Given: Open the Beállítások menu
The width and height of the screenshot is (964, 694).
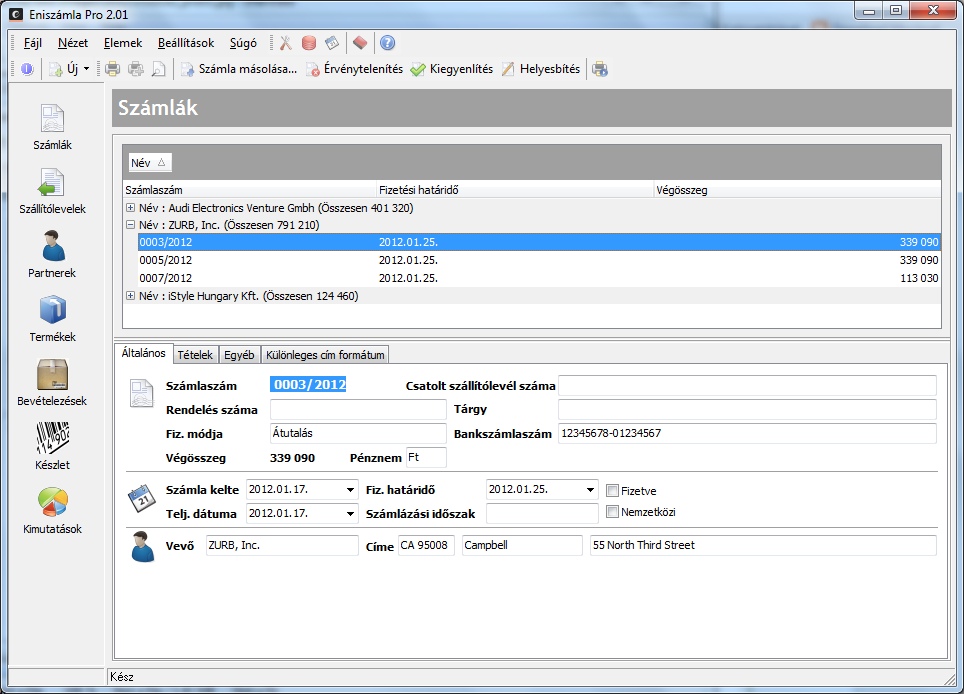Looking at the screenshot, I should pyautogui.click(x=185, y=43).
